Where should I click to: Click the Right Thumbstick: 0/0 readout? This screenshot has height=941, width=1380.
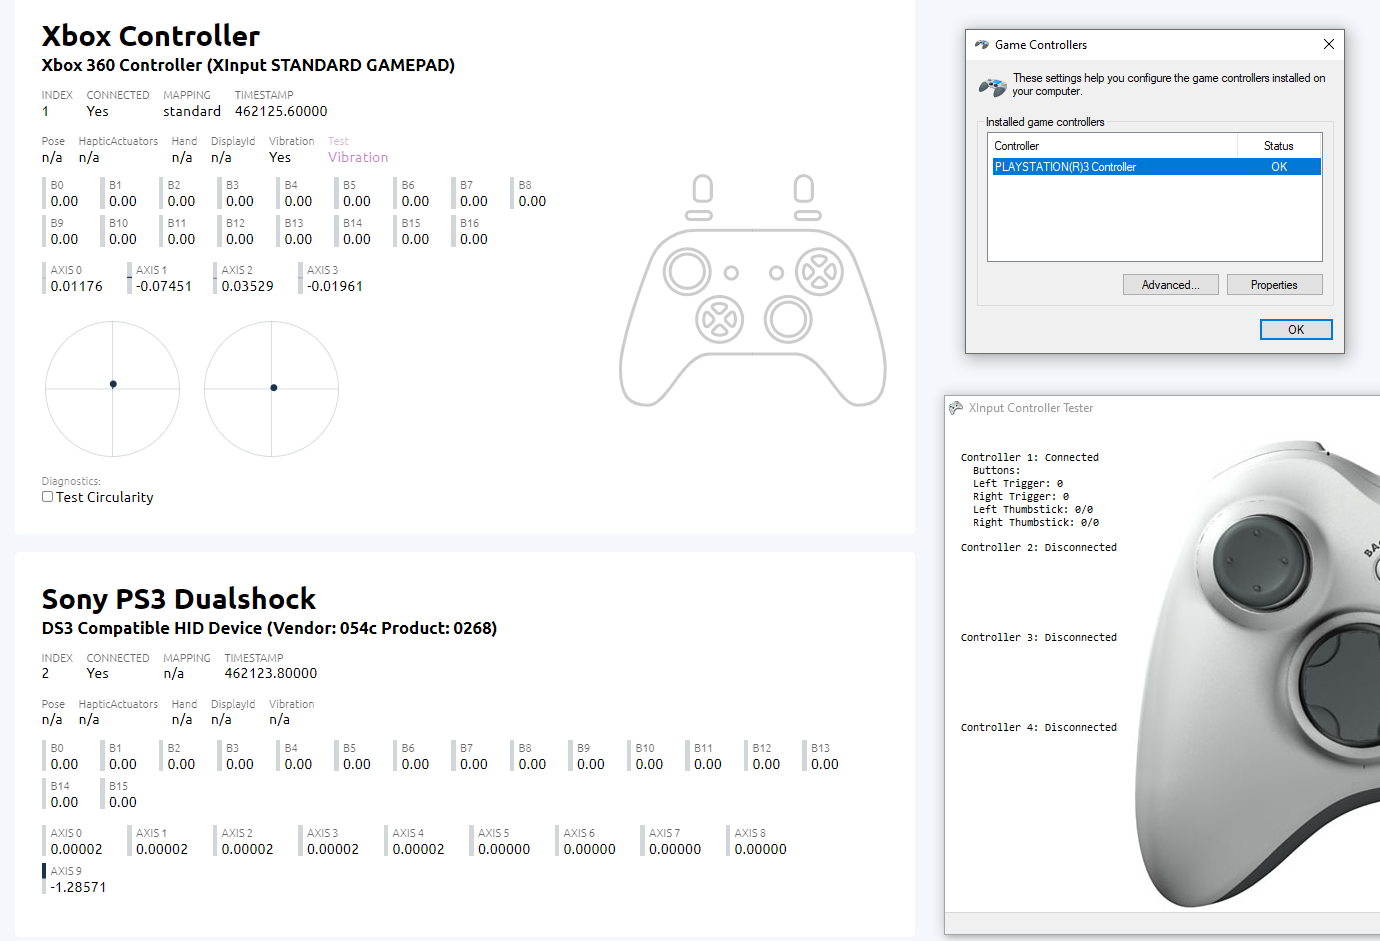coord(1036,522)
